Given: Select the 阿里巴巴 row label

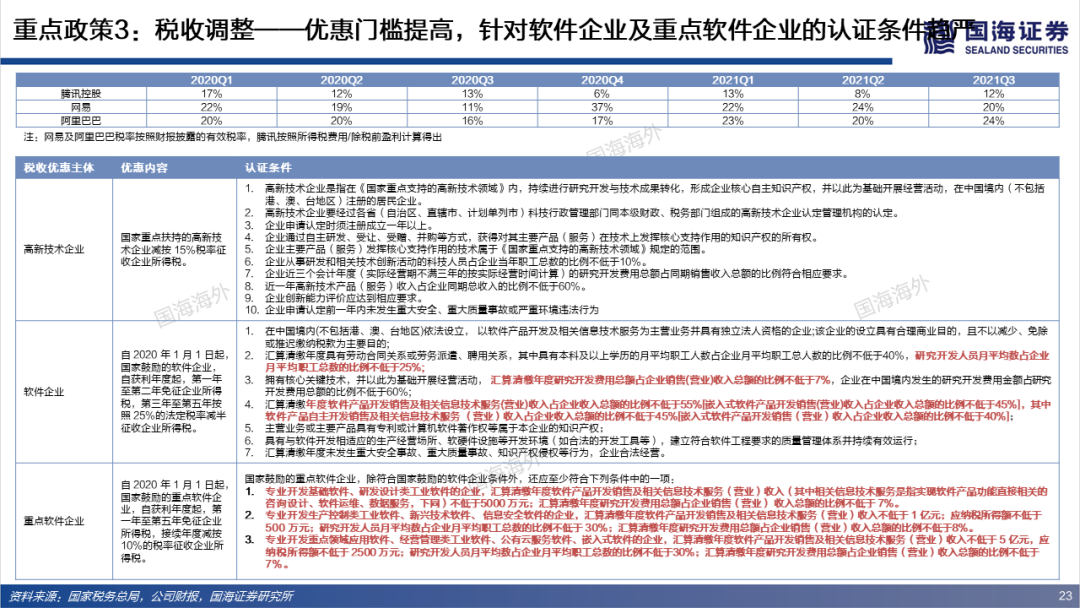Looking at the screenshot, I should pos(81,120).
